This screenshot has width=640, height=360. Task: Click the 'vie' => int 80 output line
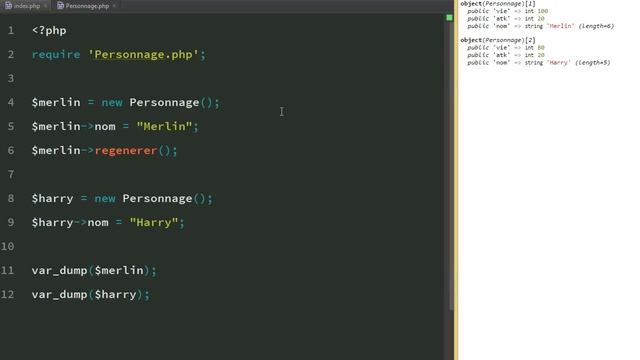point(506,48)
